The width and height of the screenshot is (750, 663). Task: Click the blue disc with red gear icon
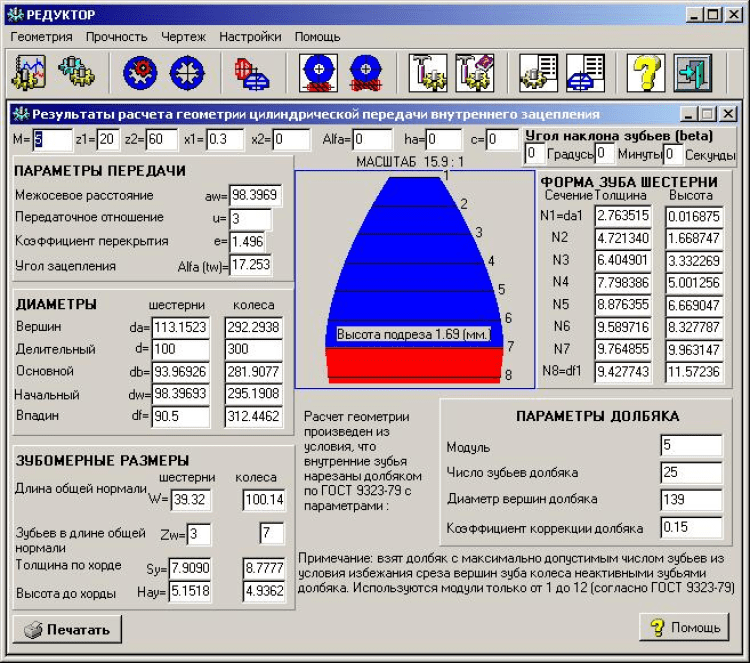click(x=141, y=72)
